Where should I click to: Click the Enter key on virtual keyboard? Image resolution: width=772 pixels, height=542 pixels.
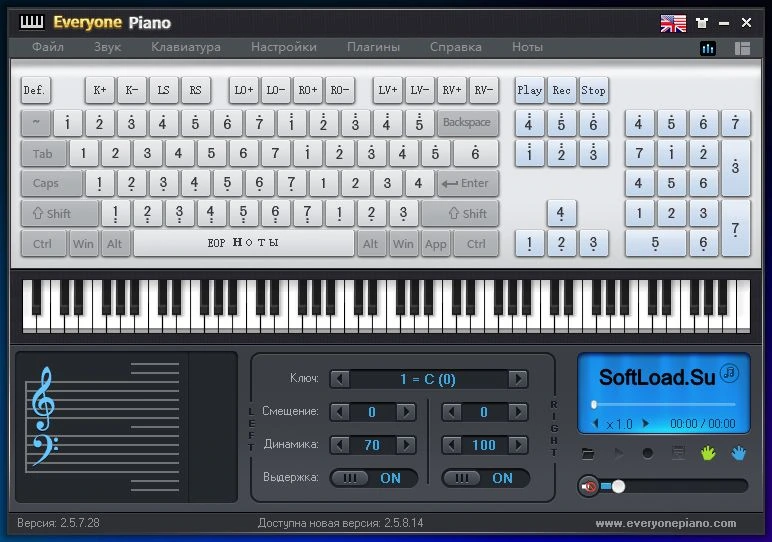467,183
